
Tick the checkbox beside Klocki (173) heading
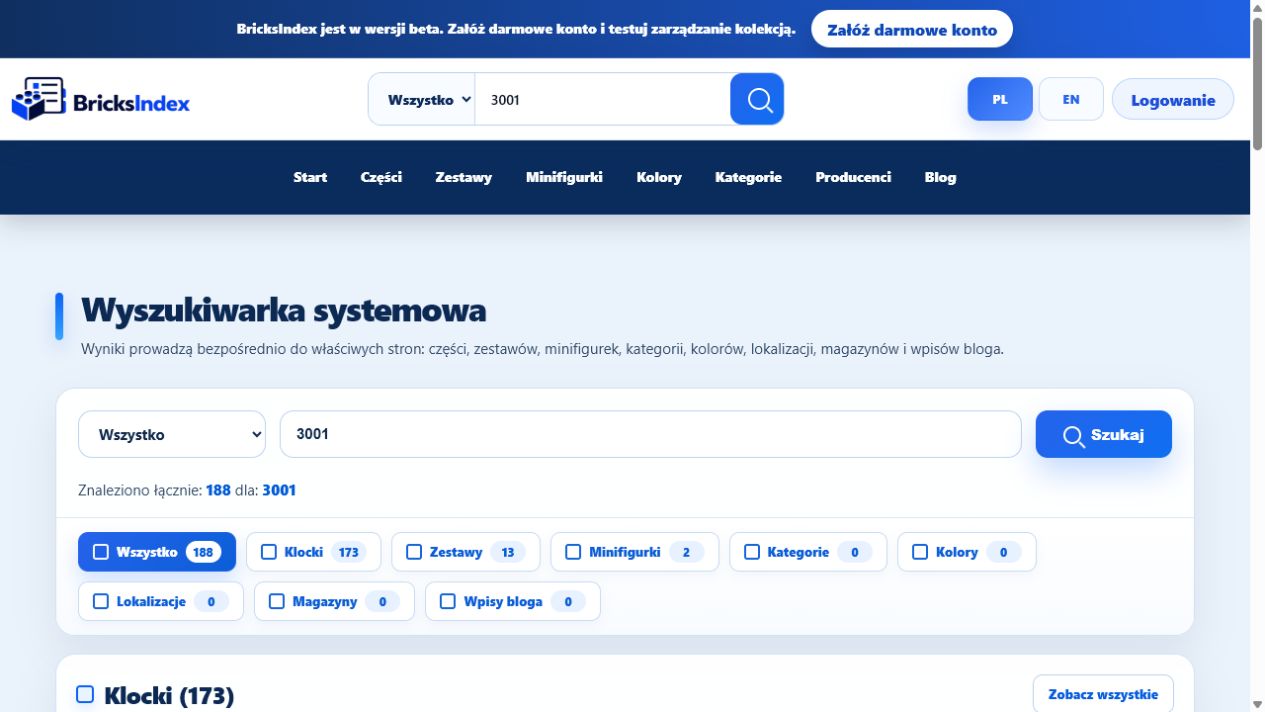click(85, 694)
